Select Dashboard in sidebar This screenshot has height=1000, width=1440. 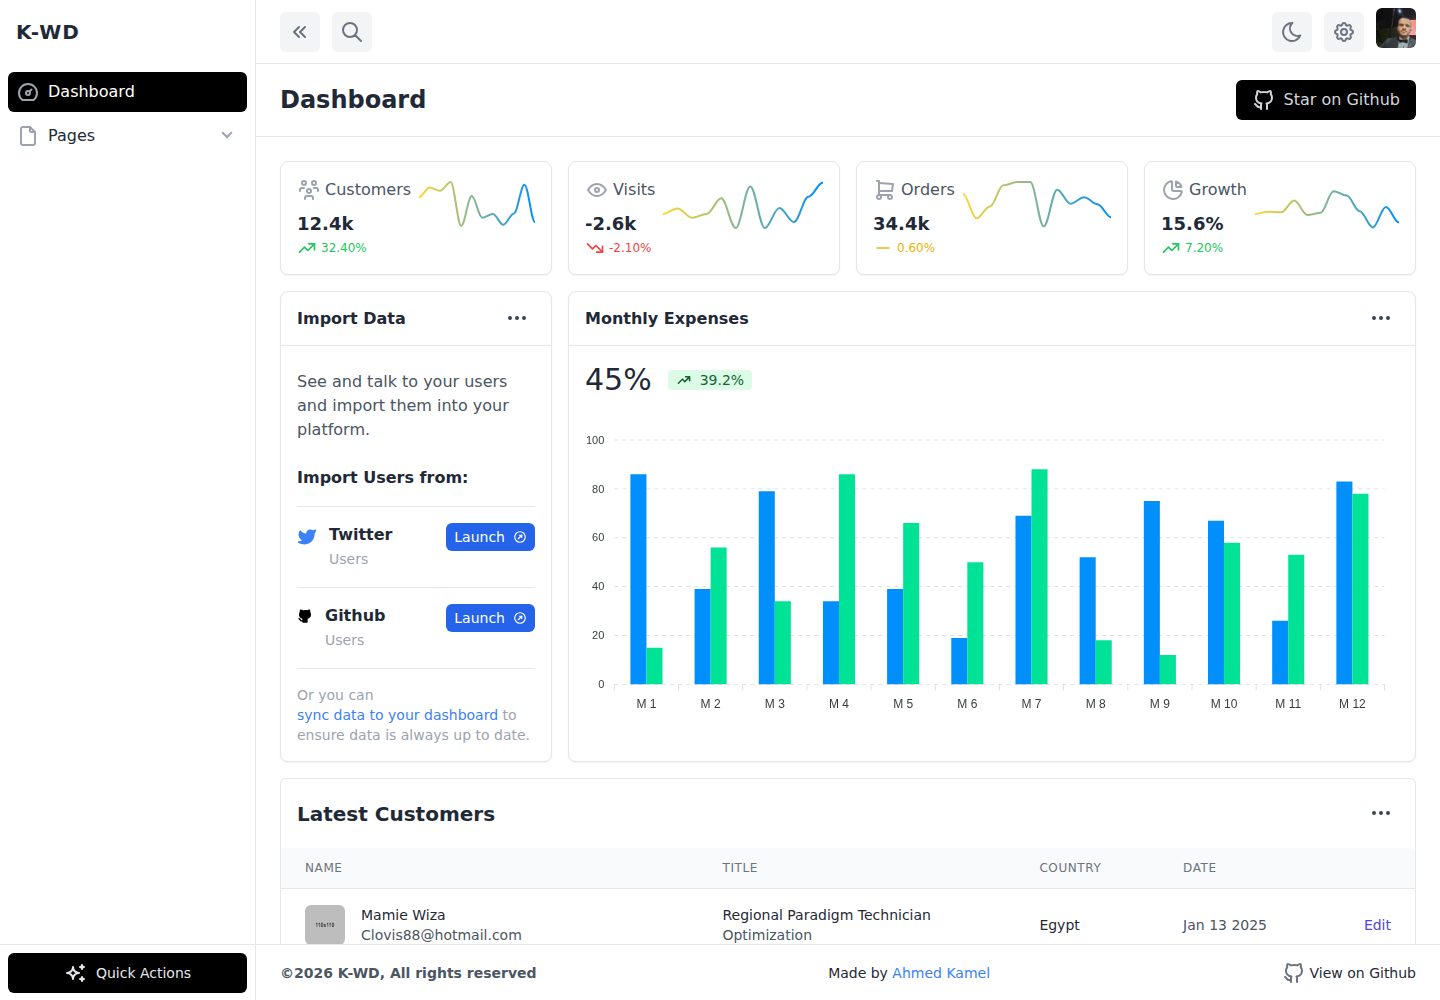pos(127,92)
